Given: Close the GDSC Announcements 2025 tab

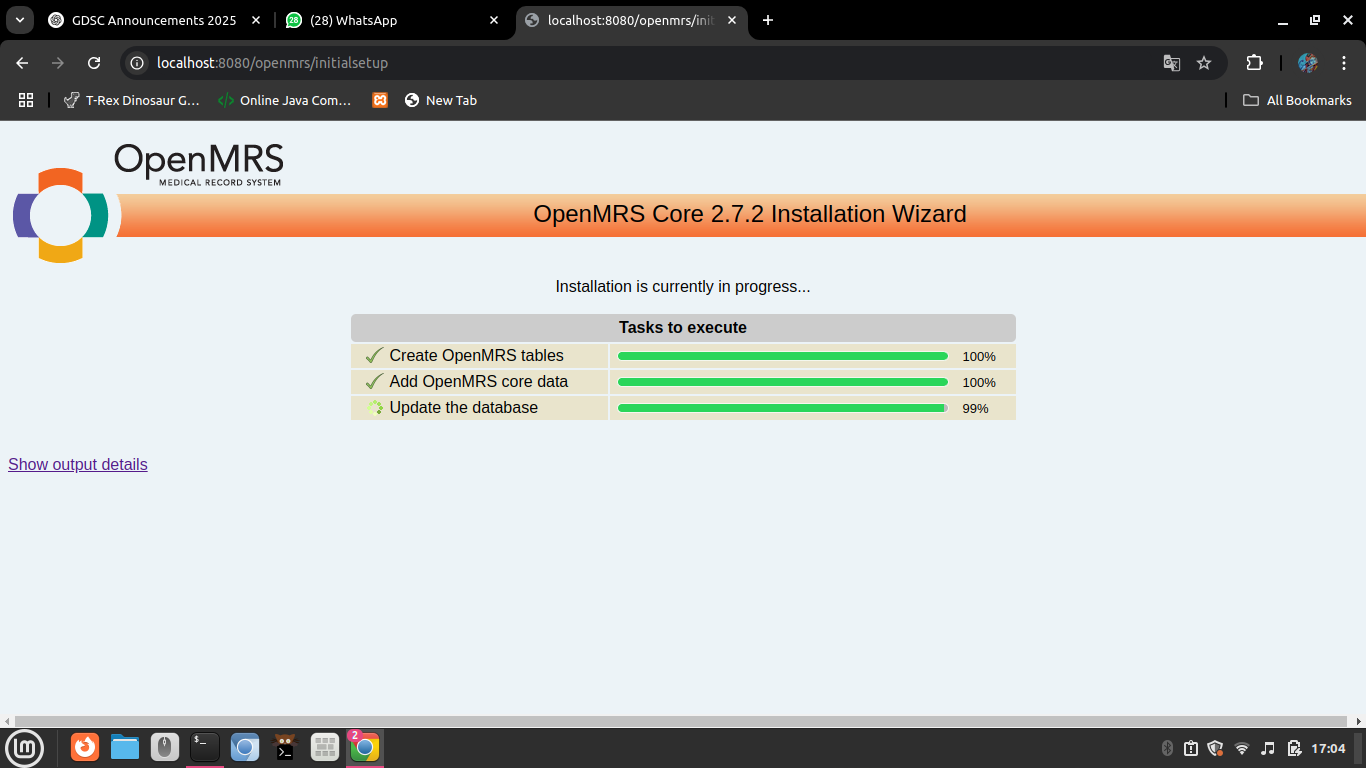Looking at the screenshot, I should pos(256,20).
